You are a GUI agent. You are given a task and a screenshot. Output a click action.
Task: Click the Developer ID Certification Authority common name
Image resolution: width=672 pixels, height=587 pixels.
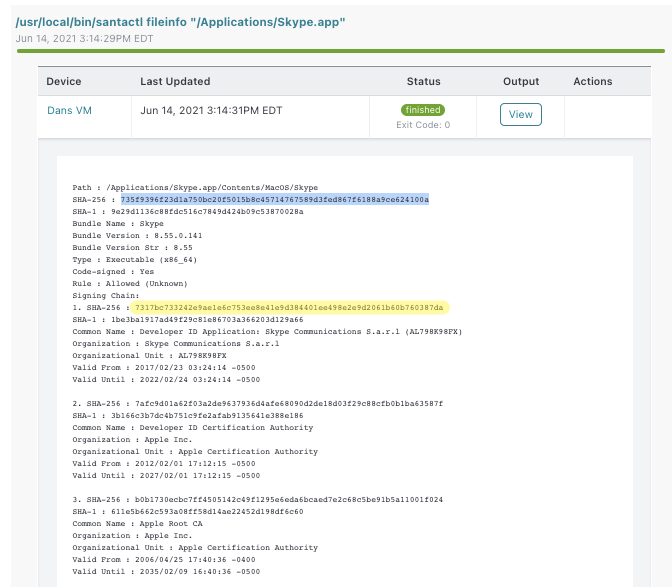click(193, 428)
